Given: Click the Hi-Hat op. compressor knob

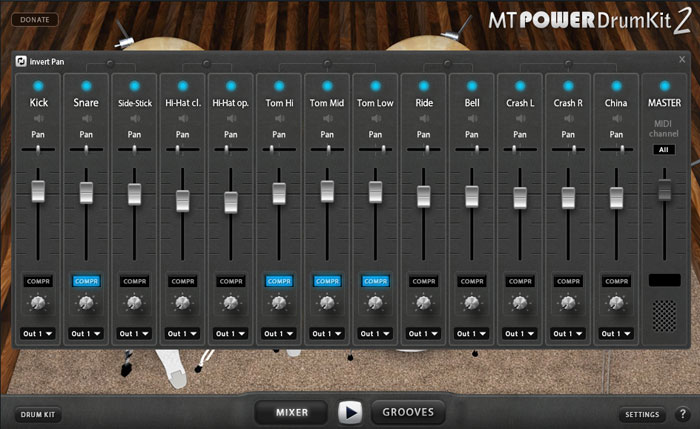Looking at the screenshot, I should pyautogui.click(x=231, y=303).
